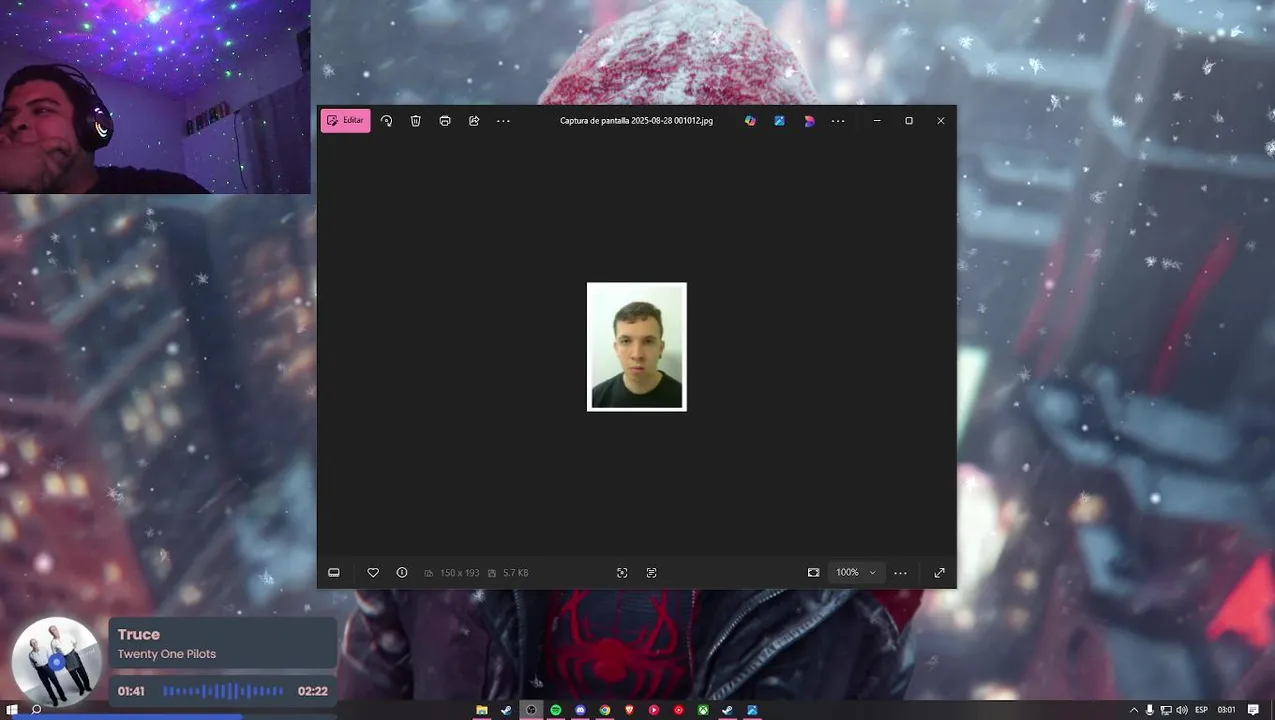Click the webcam overlay video
Image resolution: width=1275 pixels, height=720 pixels.
[x=155, y=97]
